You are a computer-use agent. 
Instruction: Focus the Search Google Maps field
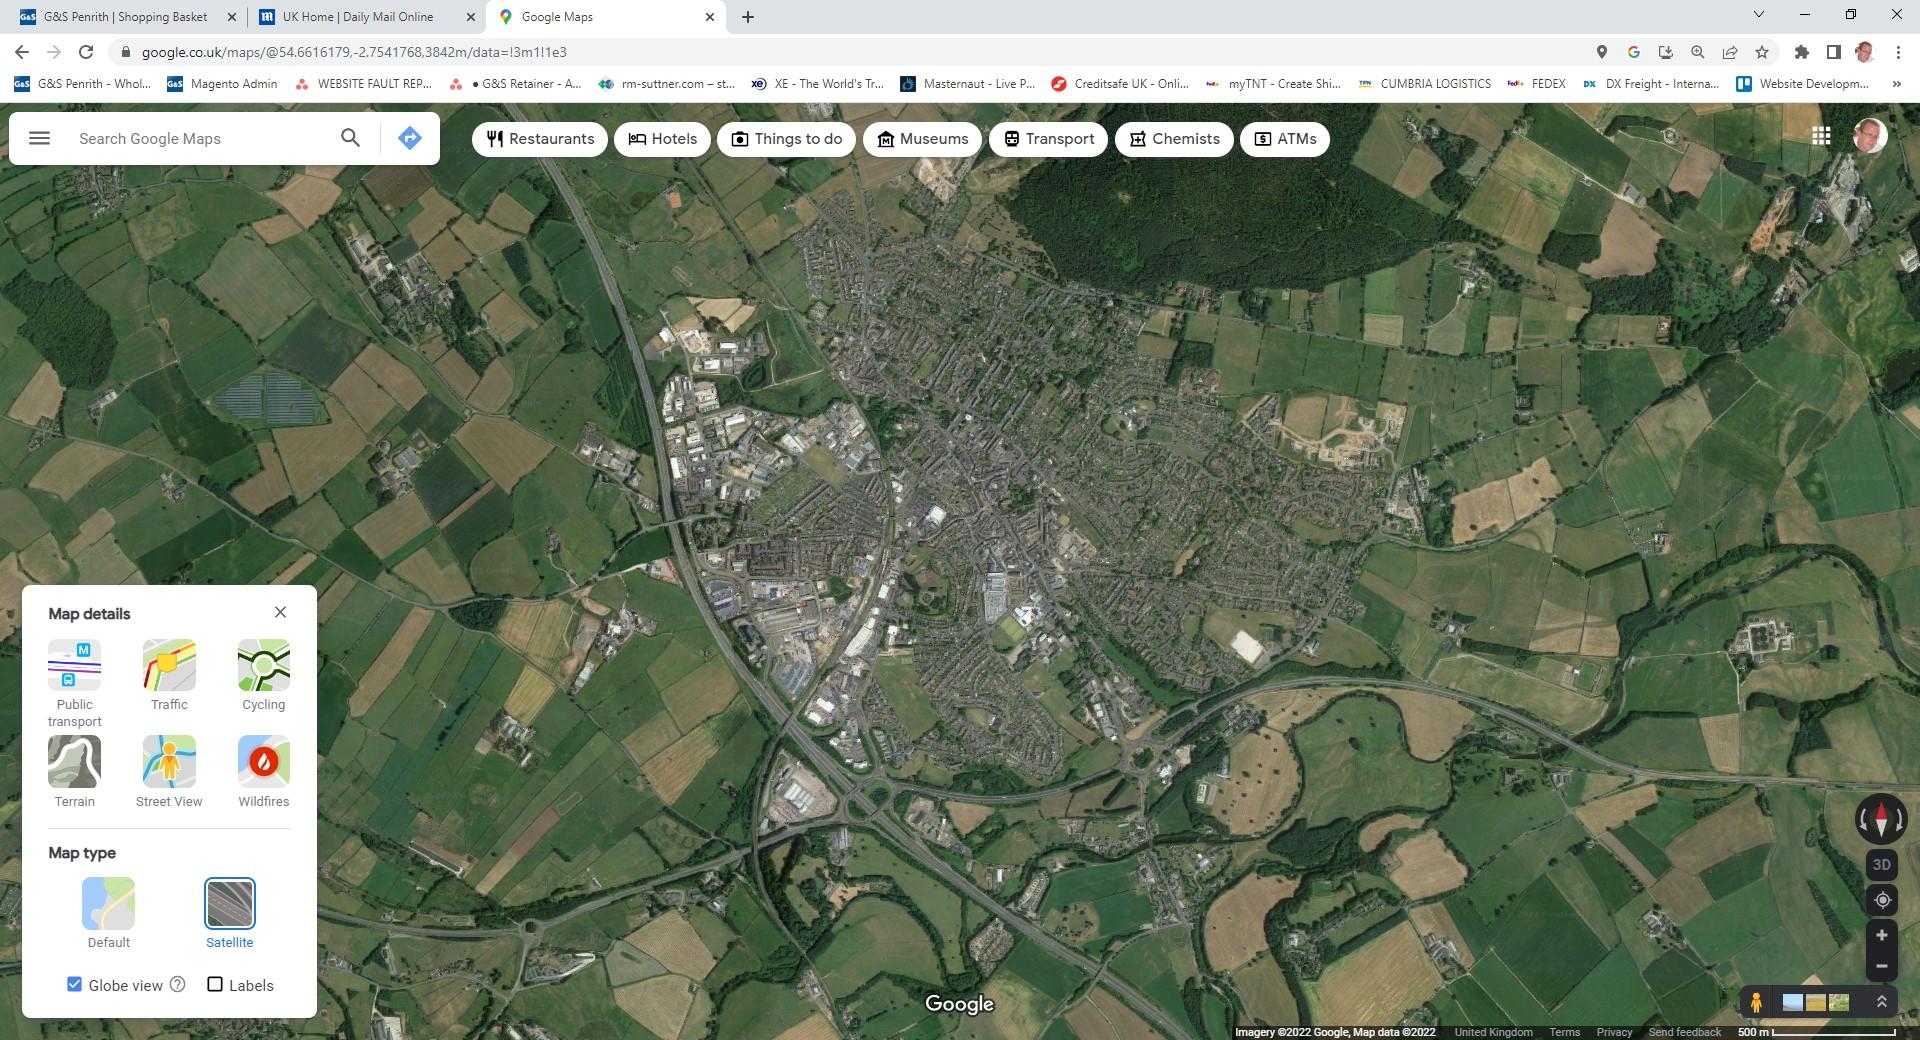200,138
